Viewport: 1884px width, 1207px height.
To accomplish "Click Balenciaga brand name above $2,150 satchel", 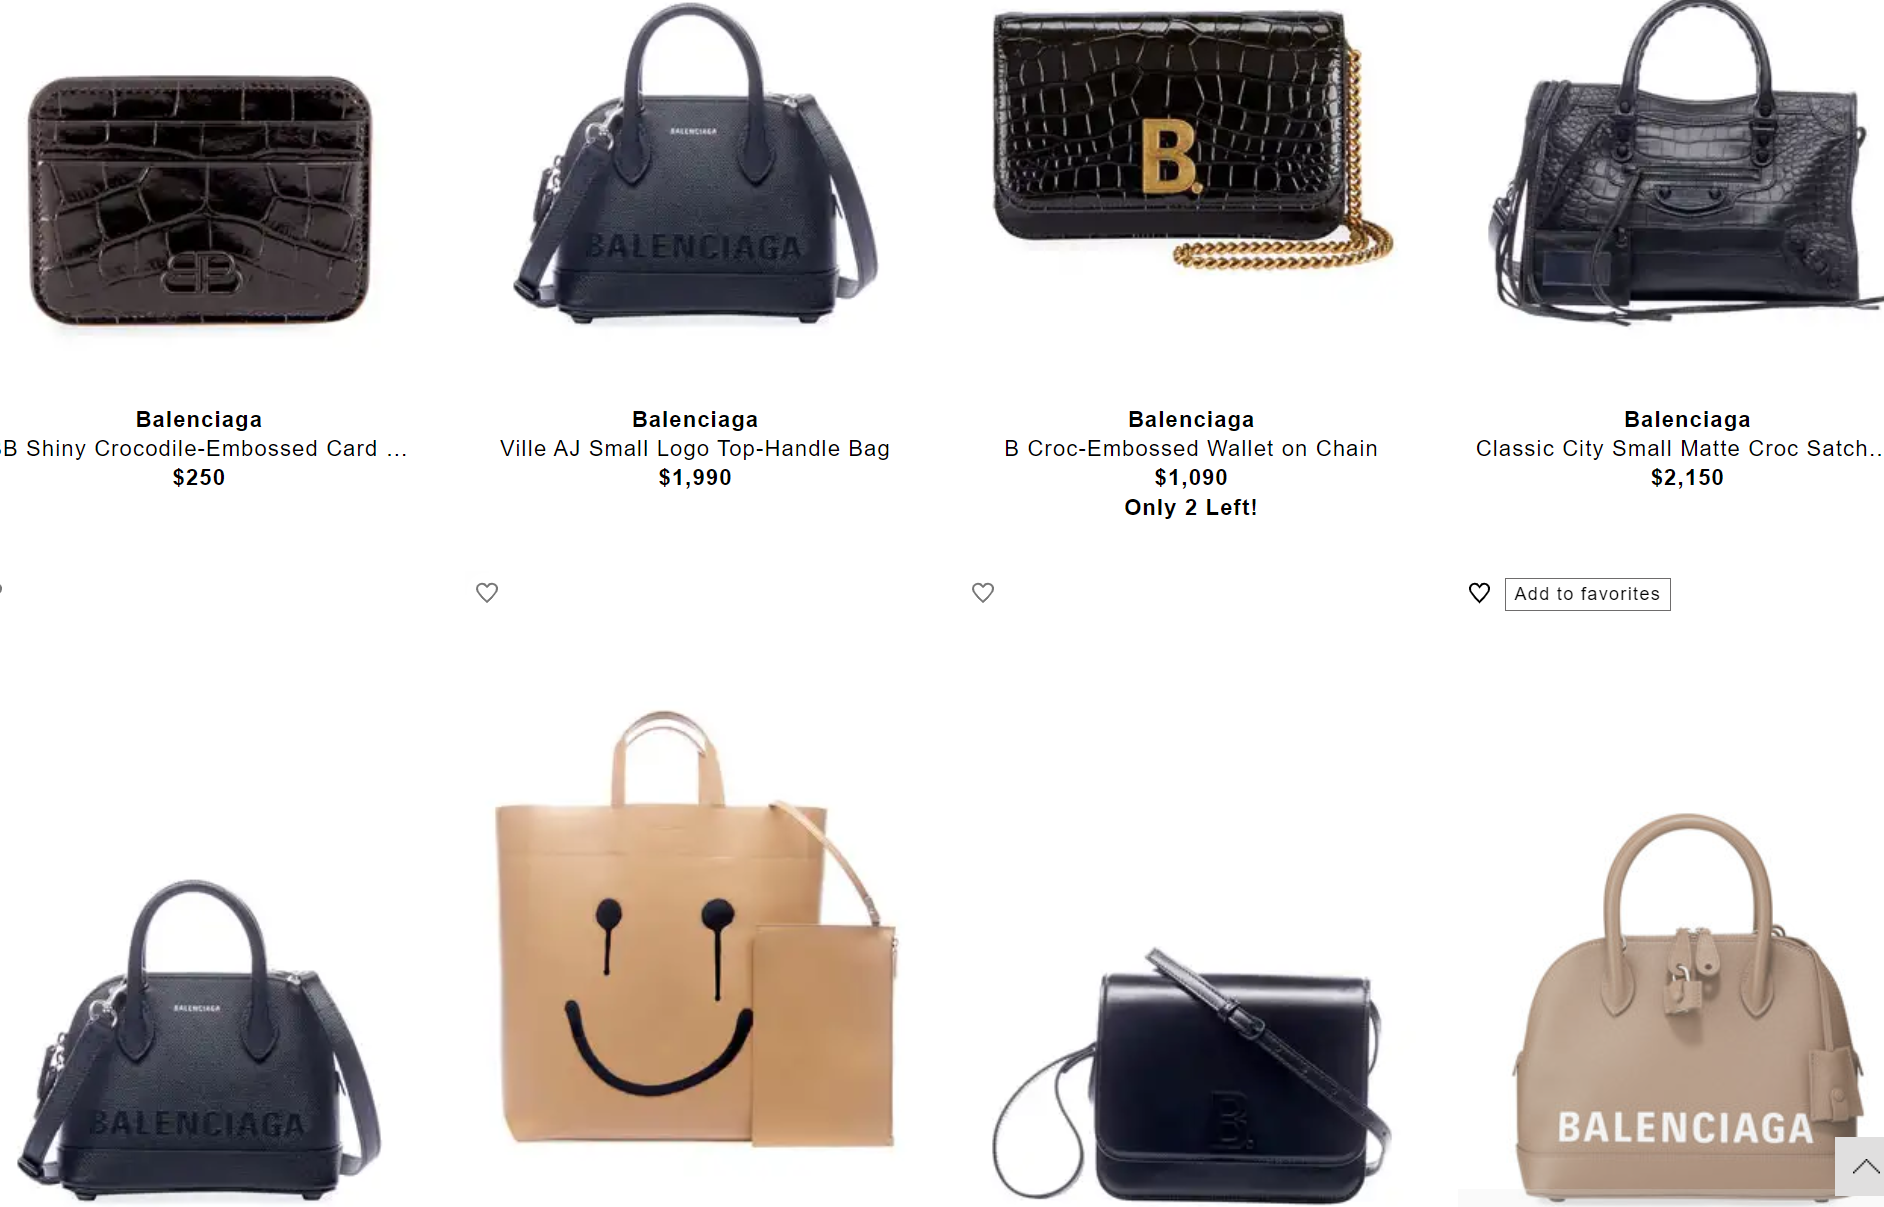I will [1687, 419].
